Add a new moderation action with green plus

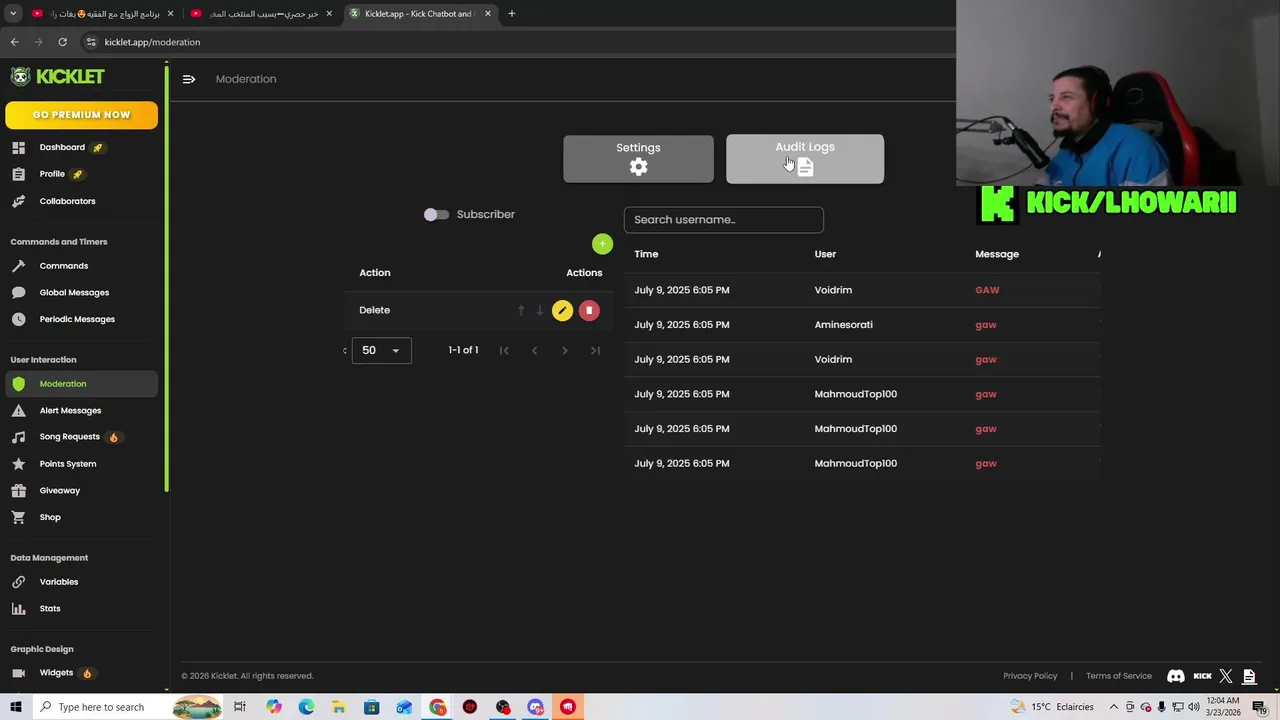(x=602, y=244)
